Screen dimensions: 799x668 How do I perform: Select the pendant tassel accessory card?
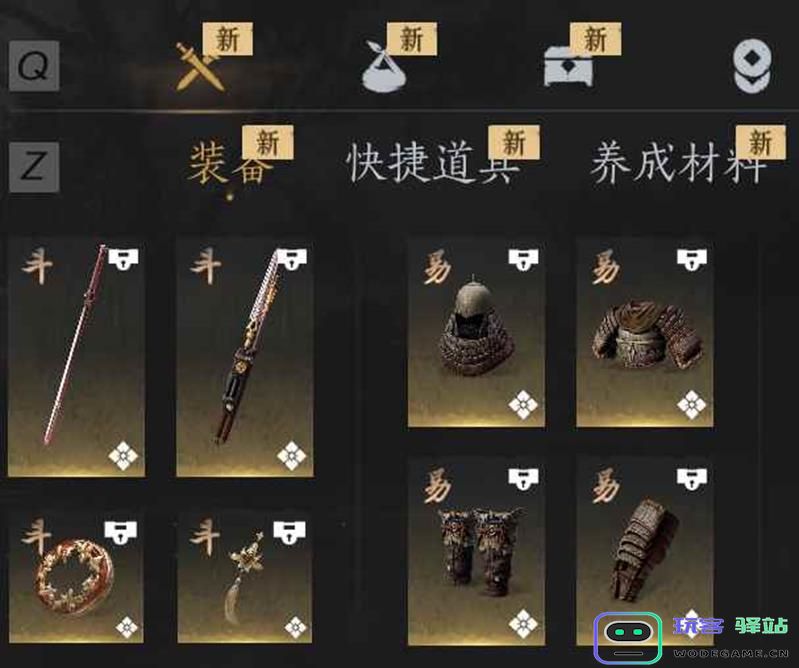click(x=245, y=578)
